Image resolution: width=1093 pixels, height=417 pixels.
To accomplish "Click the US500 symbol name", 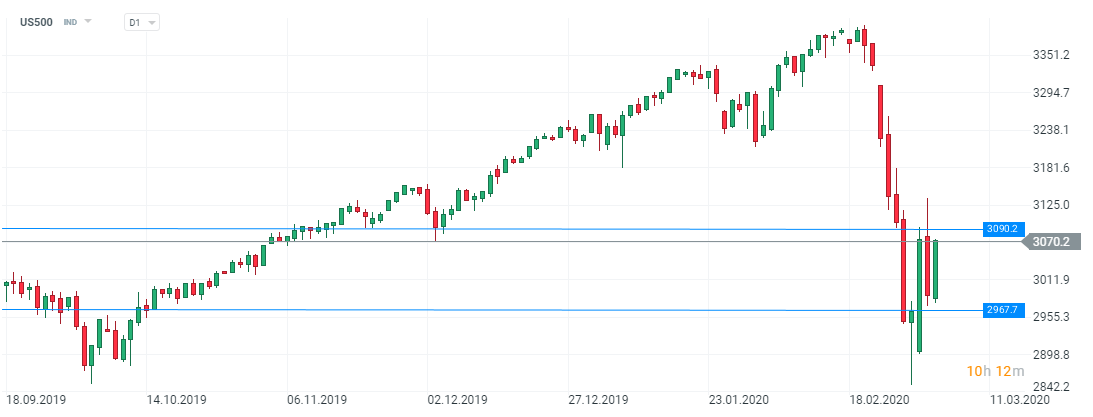I will pyautogui.click(x=36, y=21).
